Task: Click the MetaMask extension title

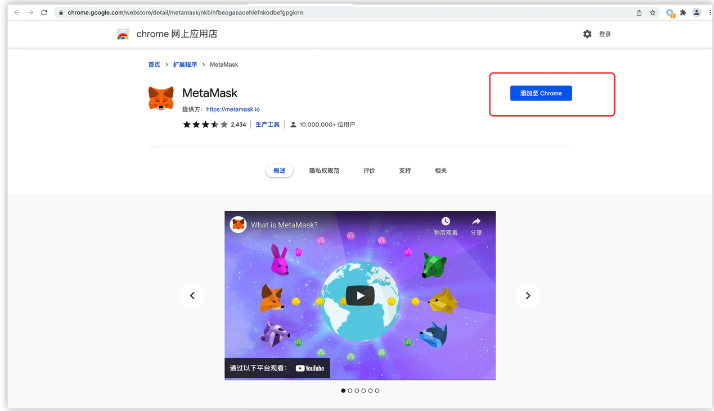Action: 209,93
